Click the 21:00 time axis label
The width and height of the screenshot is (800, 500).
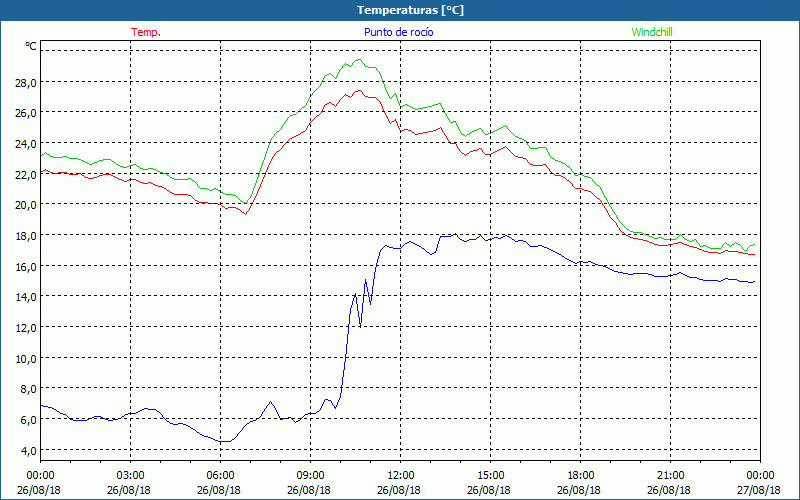[x=670, y=476]
